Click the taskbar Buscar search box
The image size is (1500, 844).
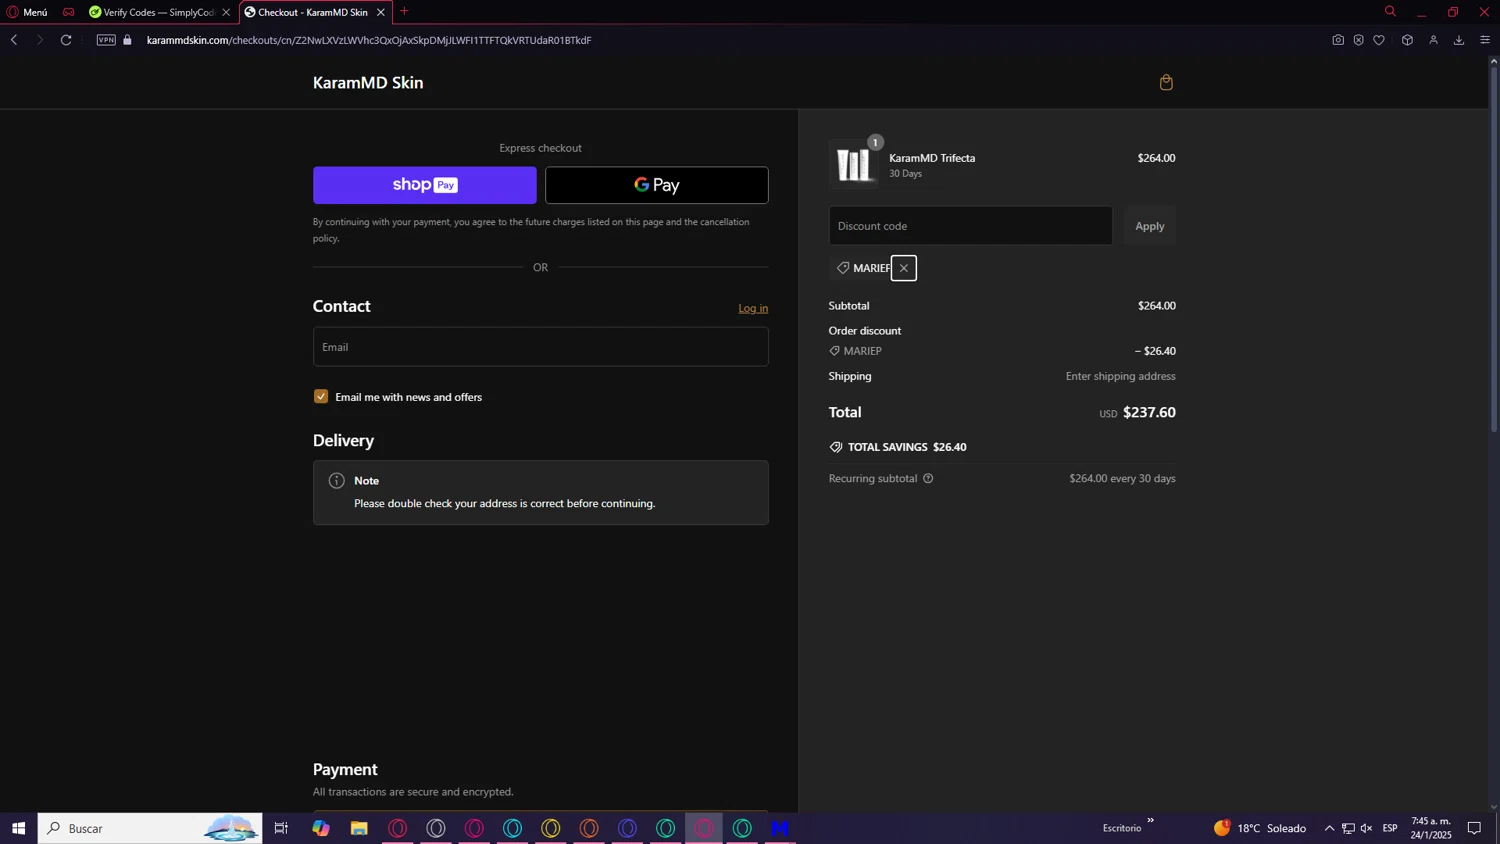tap(150, 828)
